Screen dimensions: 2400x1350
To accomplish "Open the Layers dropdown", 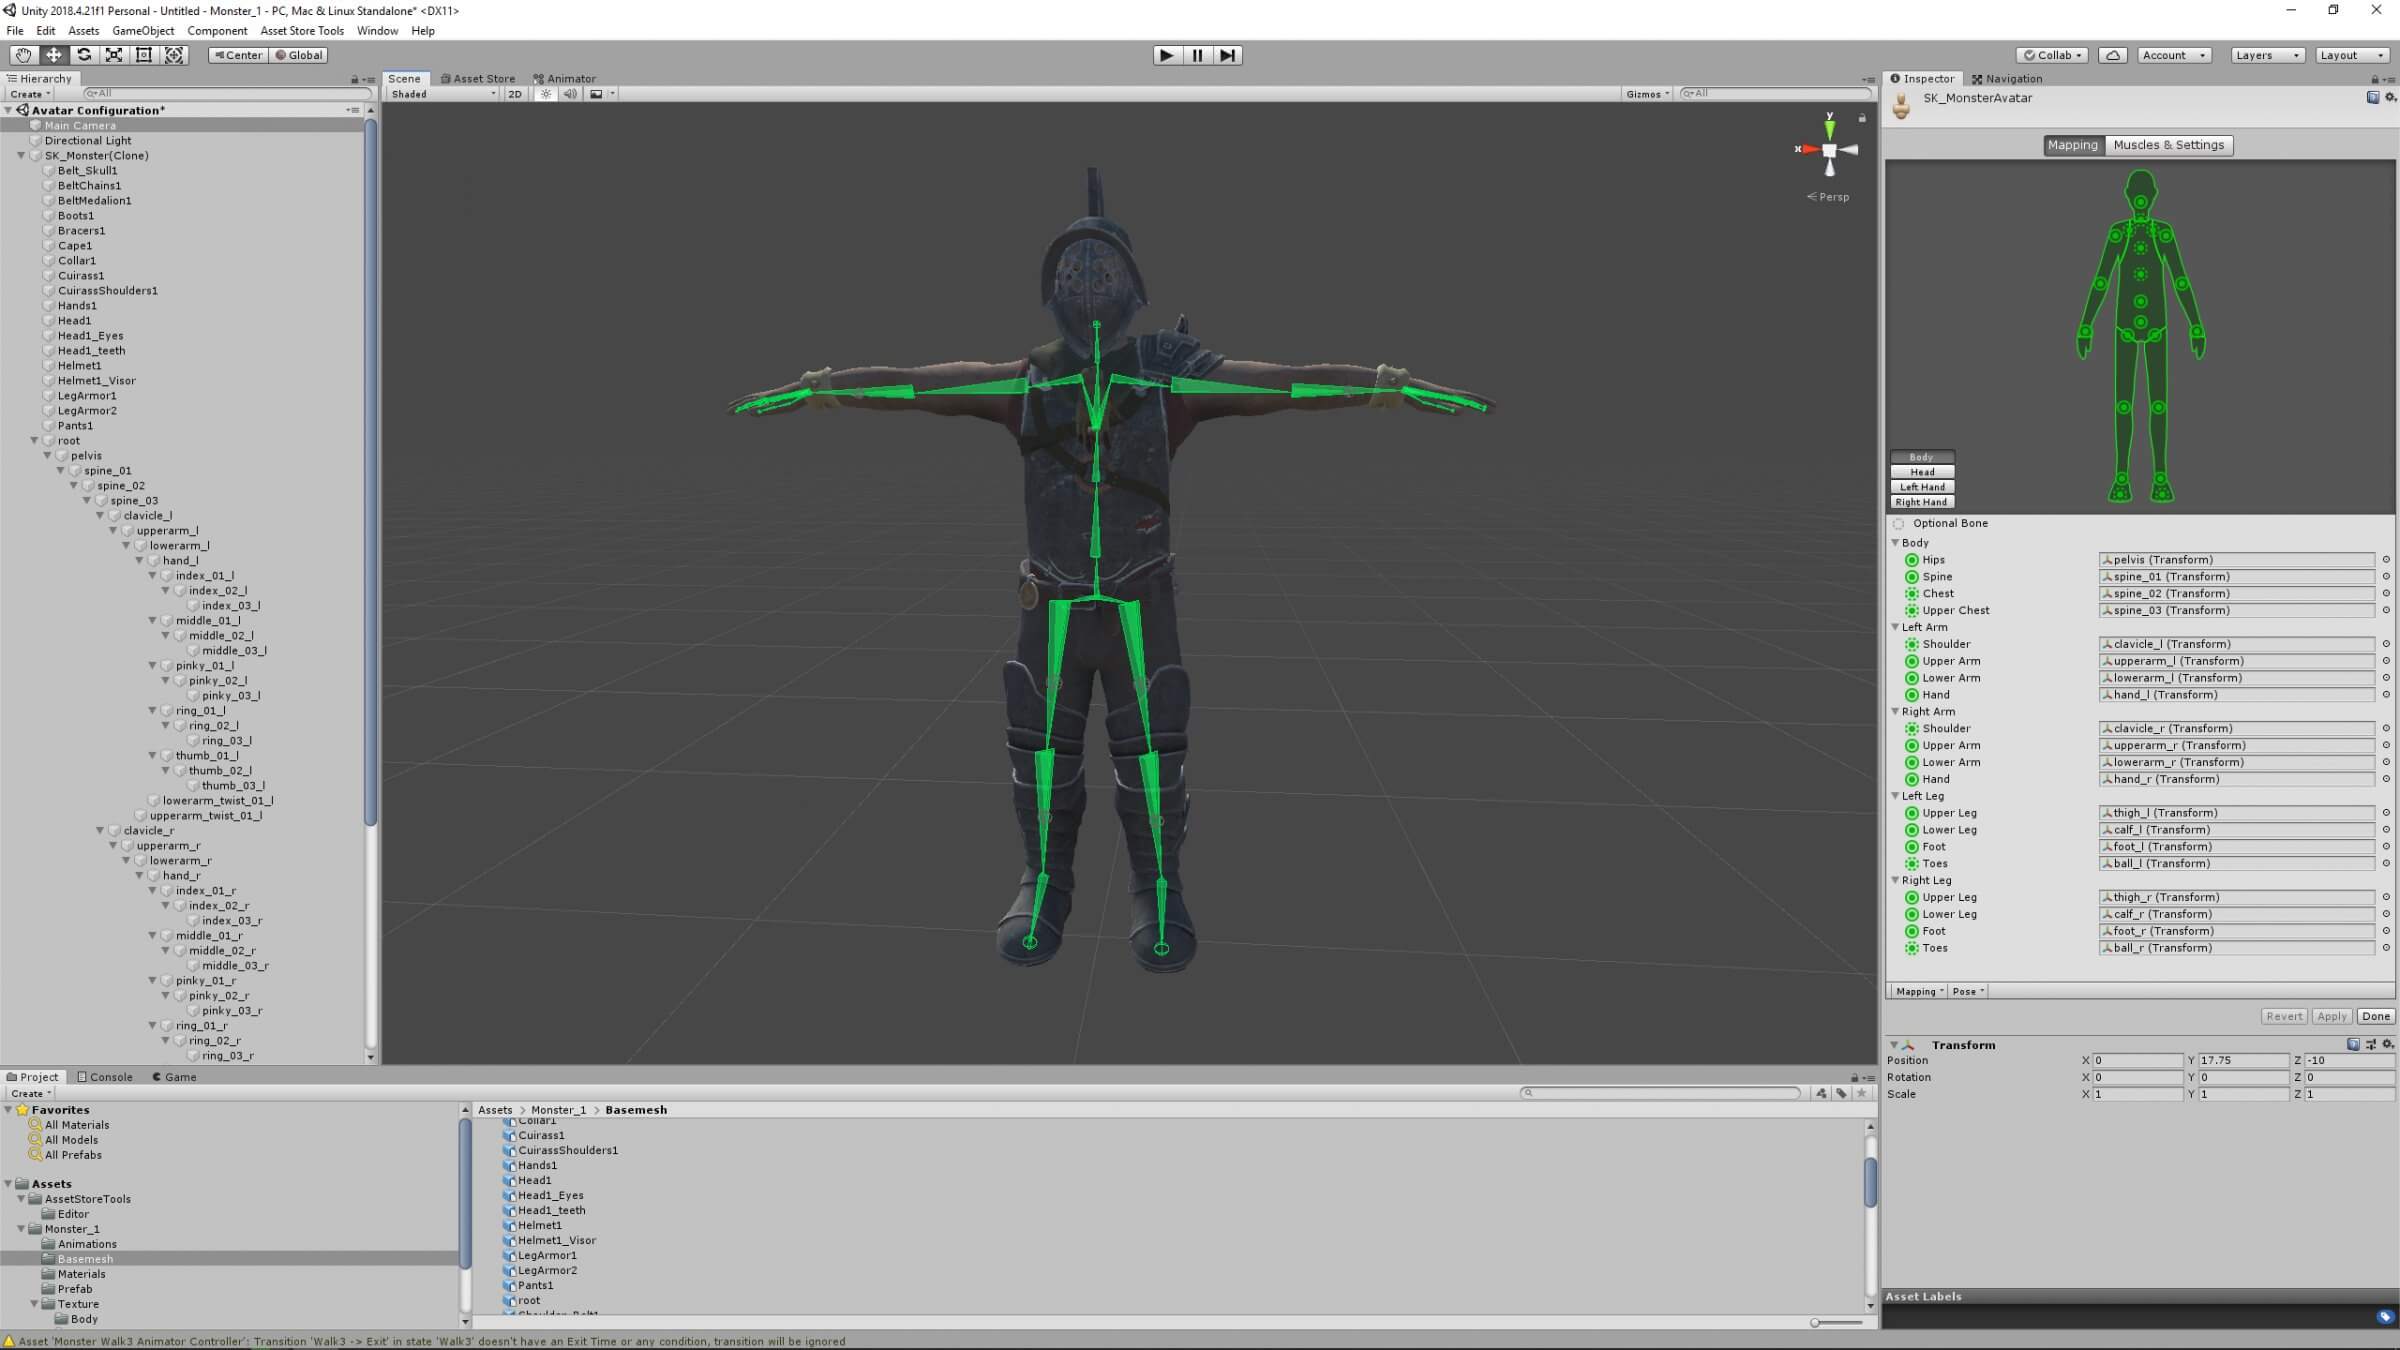I will (2266, 55).
